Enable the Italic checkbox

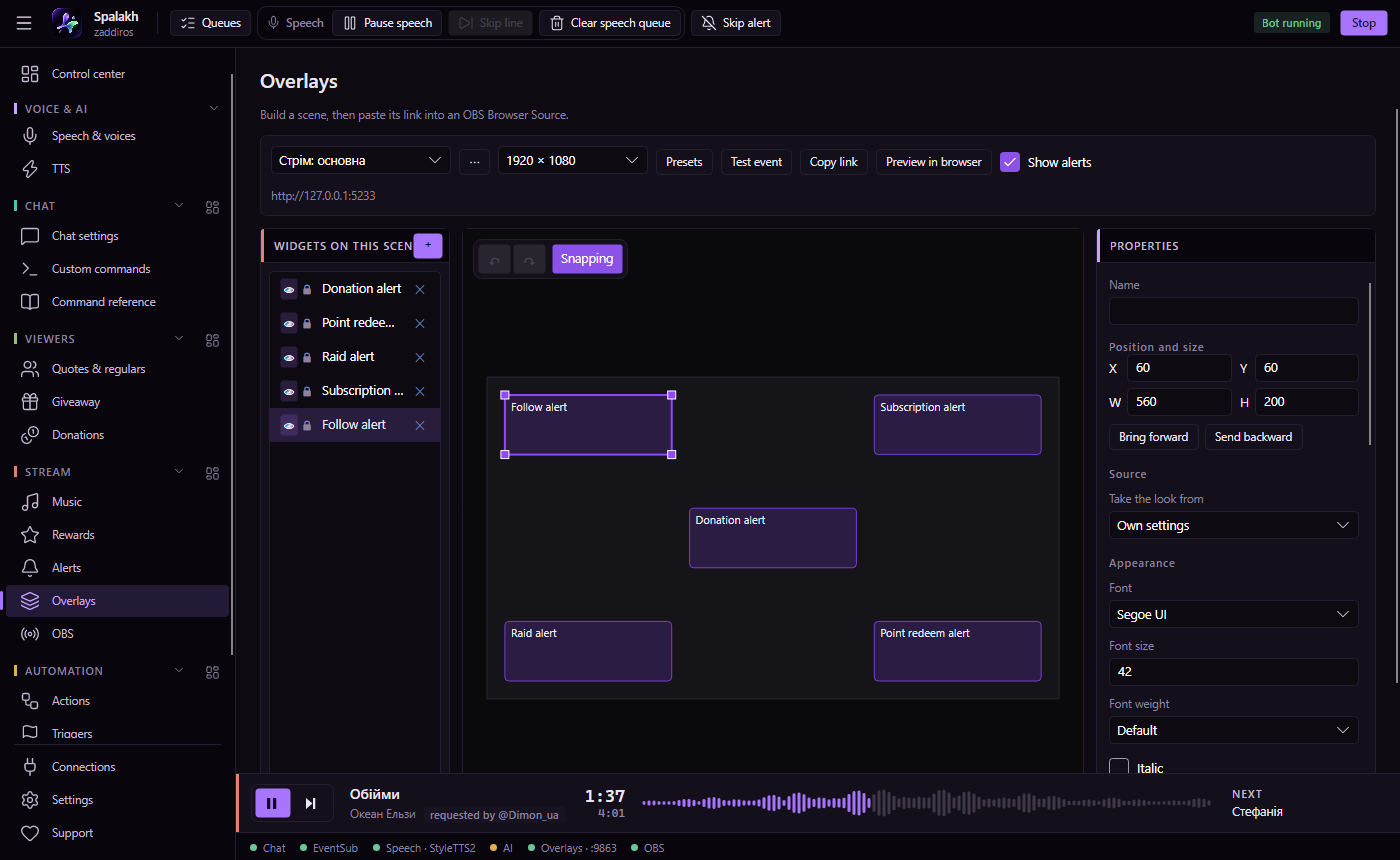click(x=1119, y=768)
